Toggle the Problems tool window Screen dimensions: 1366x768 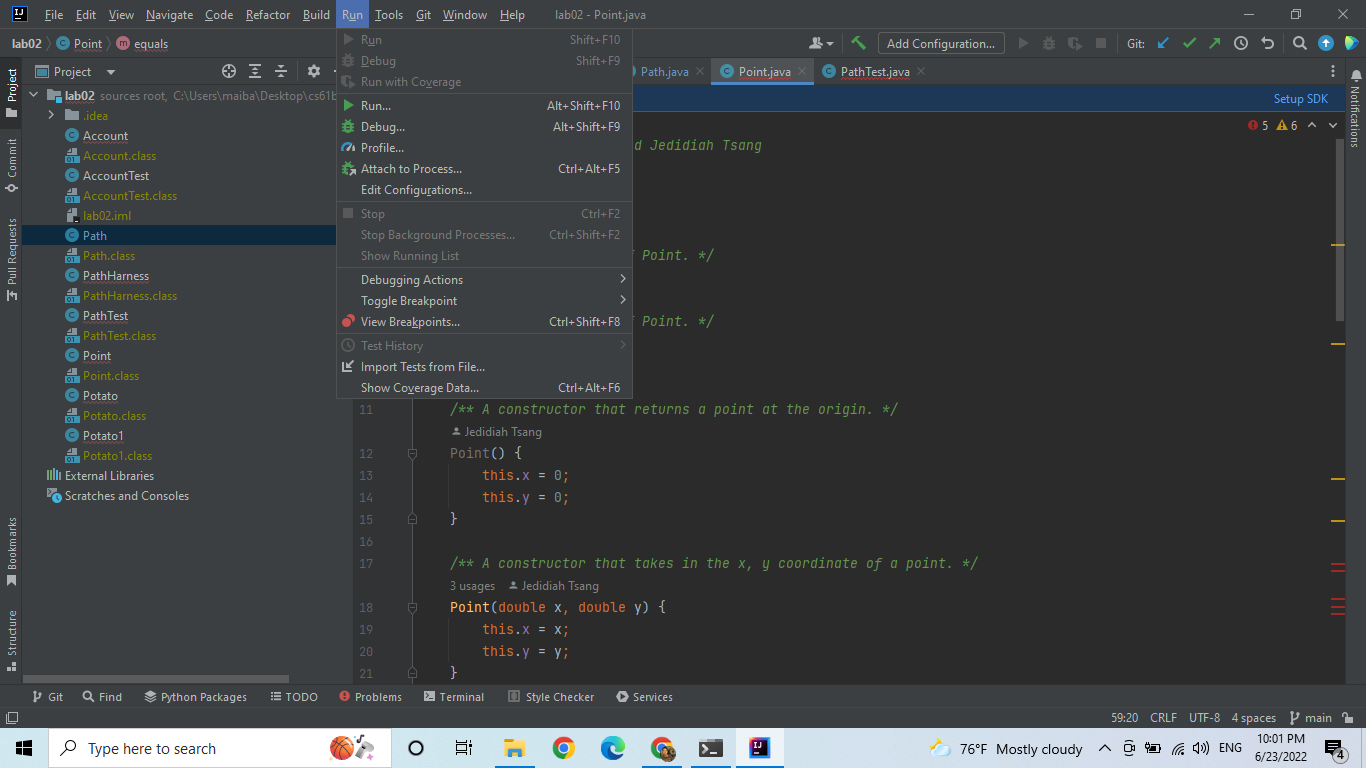370,697
